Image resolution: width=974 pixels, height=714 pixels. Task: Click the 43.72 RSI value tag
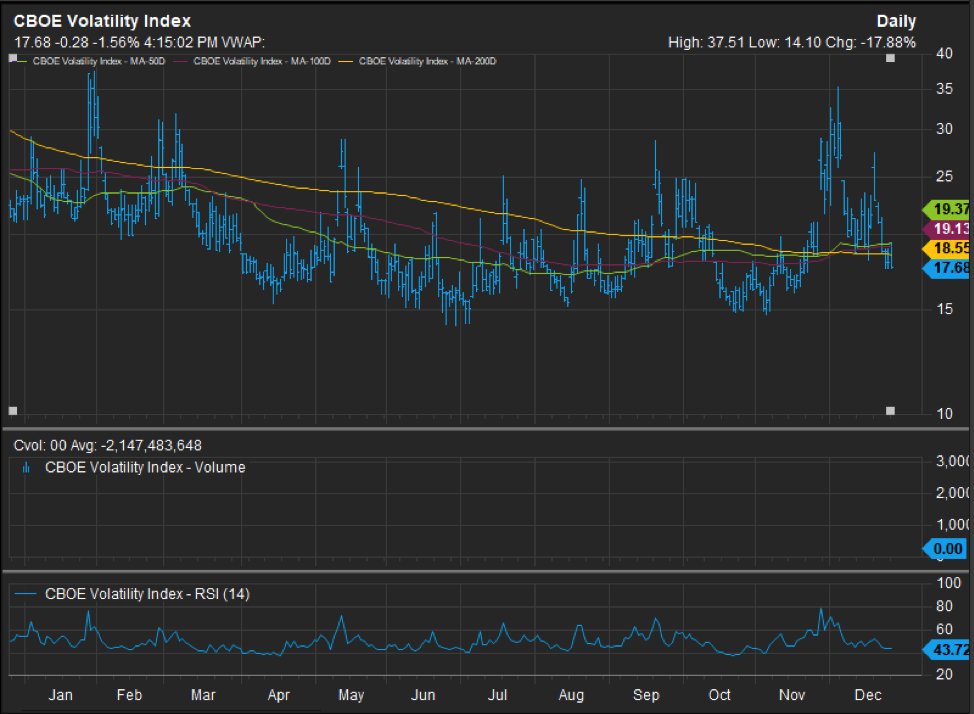click(947, 650)
